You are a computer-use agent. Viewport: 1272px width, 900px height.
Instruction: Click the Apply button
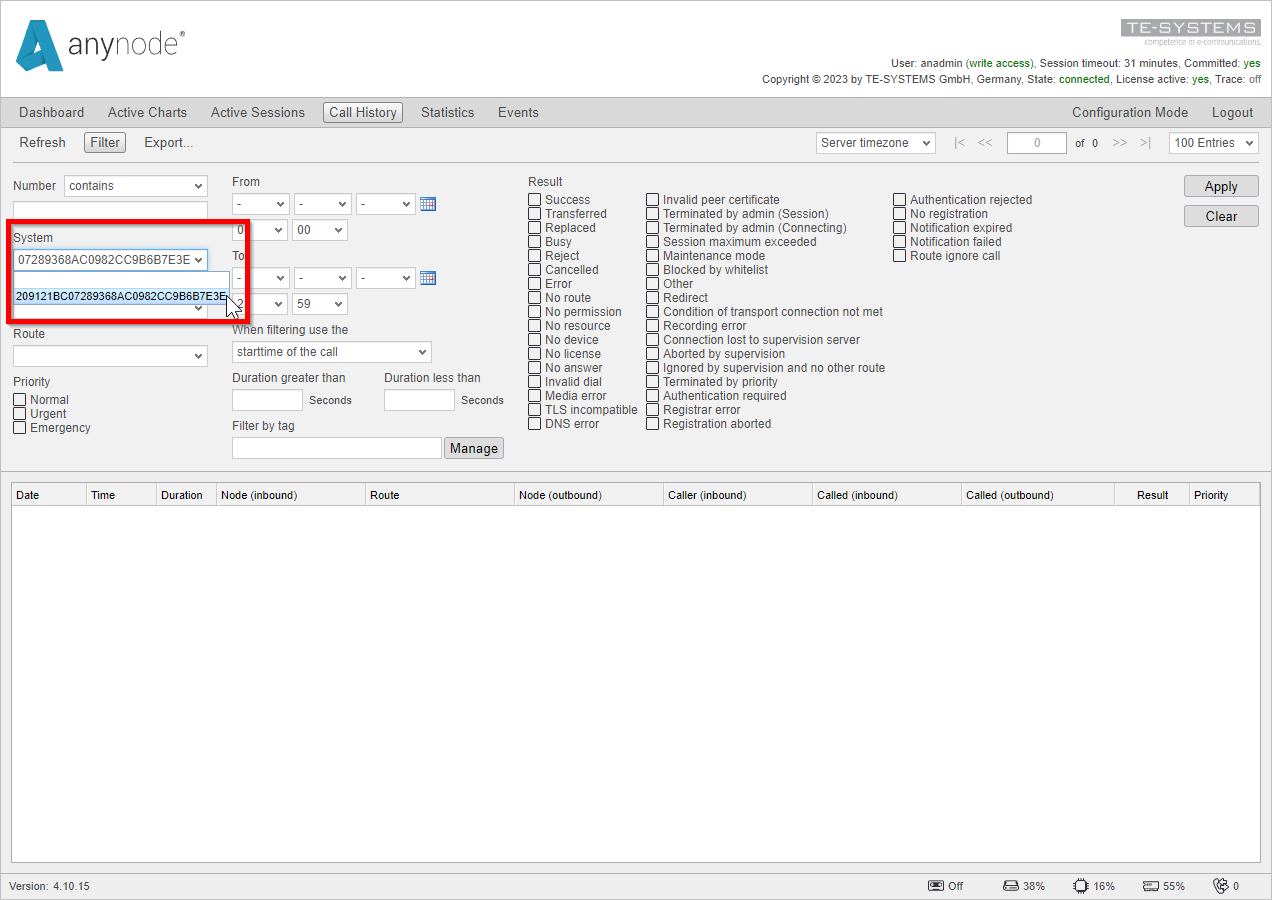point(1221,186)
